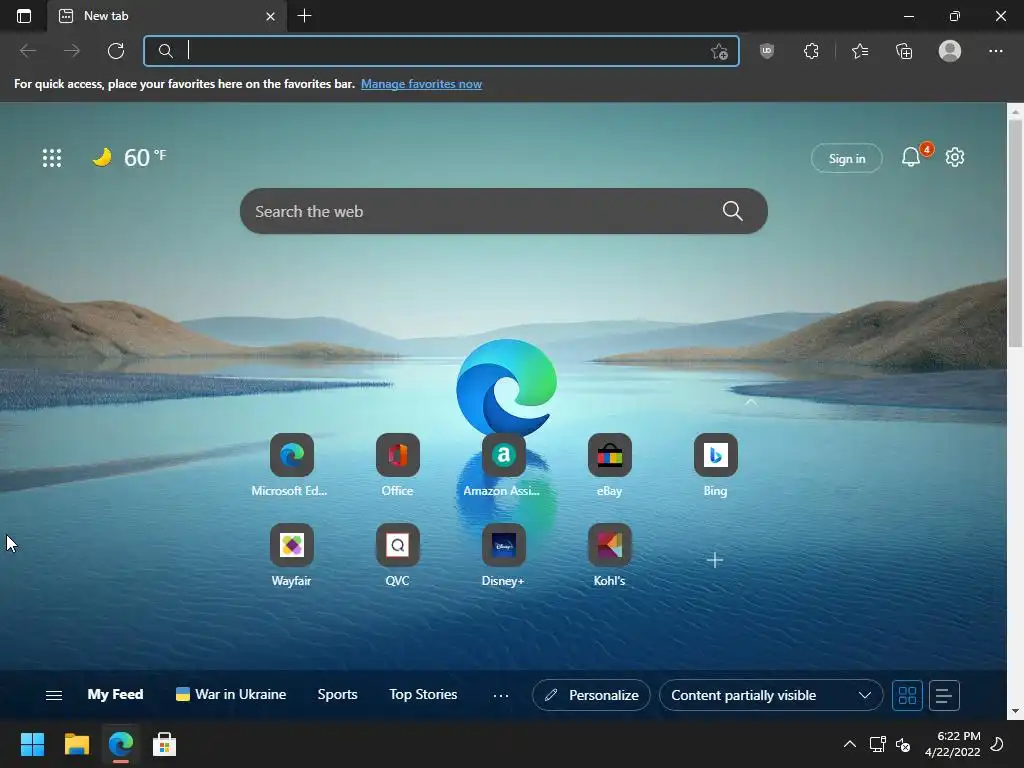This screenshot has height=768, width=1024.
Task: Open the Favorites list icon
Action: 860,51
